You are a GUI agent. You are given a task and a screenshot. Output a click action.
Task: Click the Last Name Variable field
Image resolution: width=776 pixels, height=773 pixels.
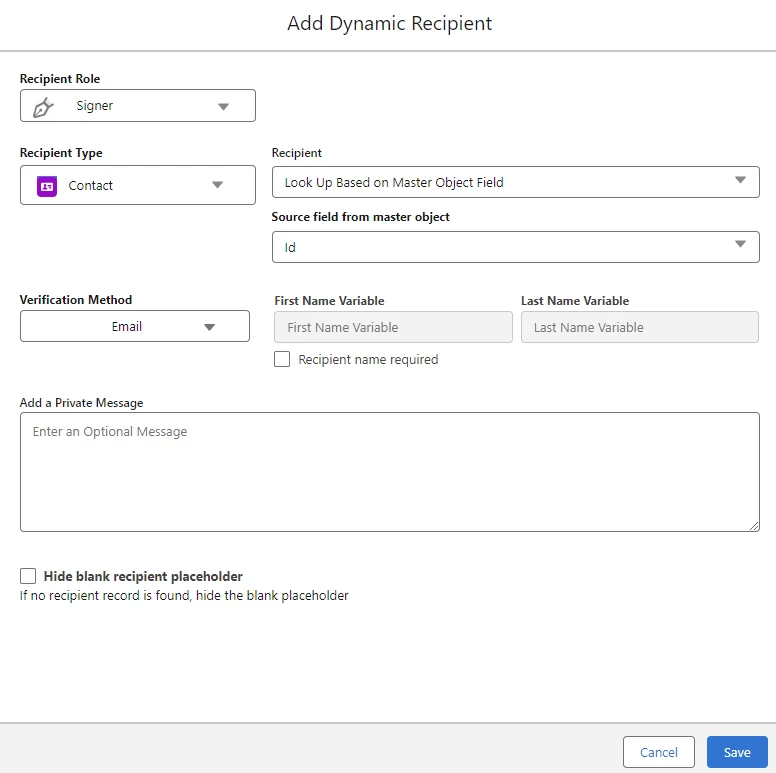[639, 327]
